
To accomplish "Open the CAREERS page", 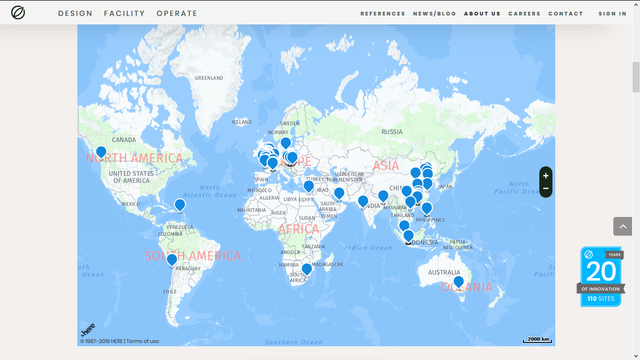I will point(524,13).
